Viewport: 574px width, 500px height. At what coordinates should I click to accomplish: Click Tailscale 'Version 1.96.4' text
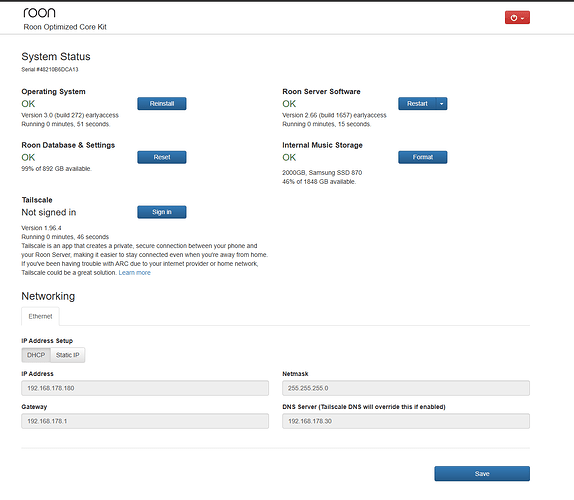click(41, 228)
